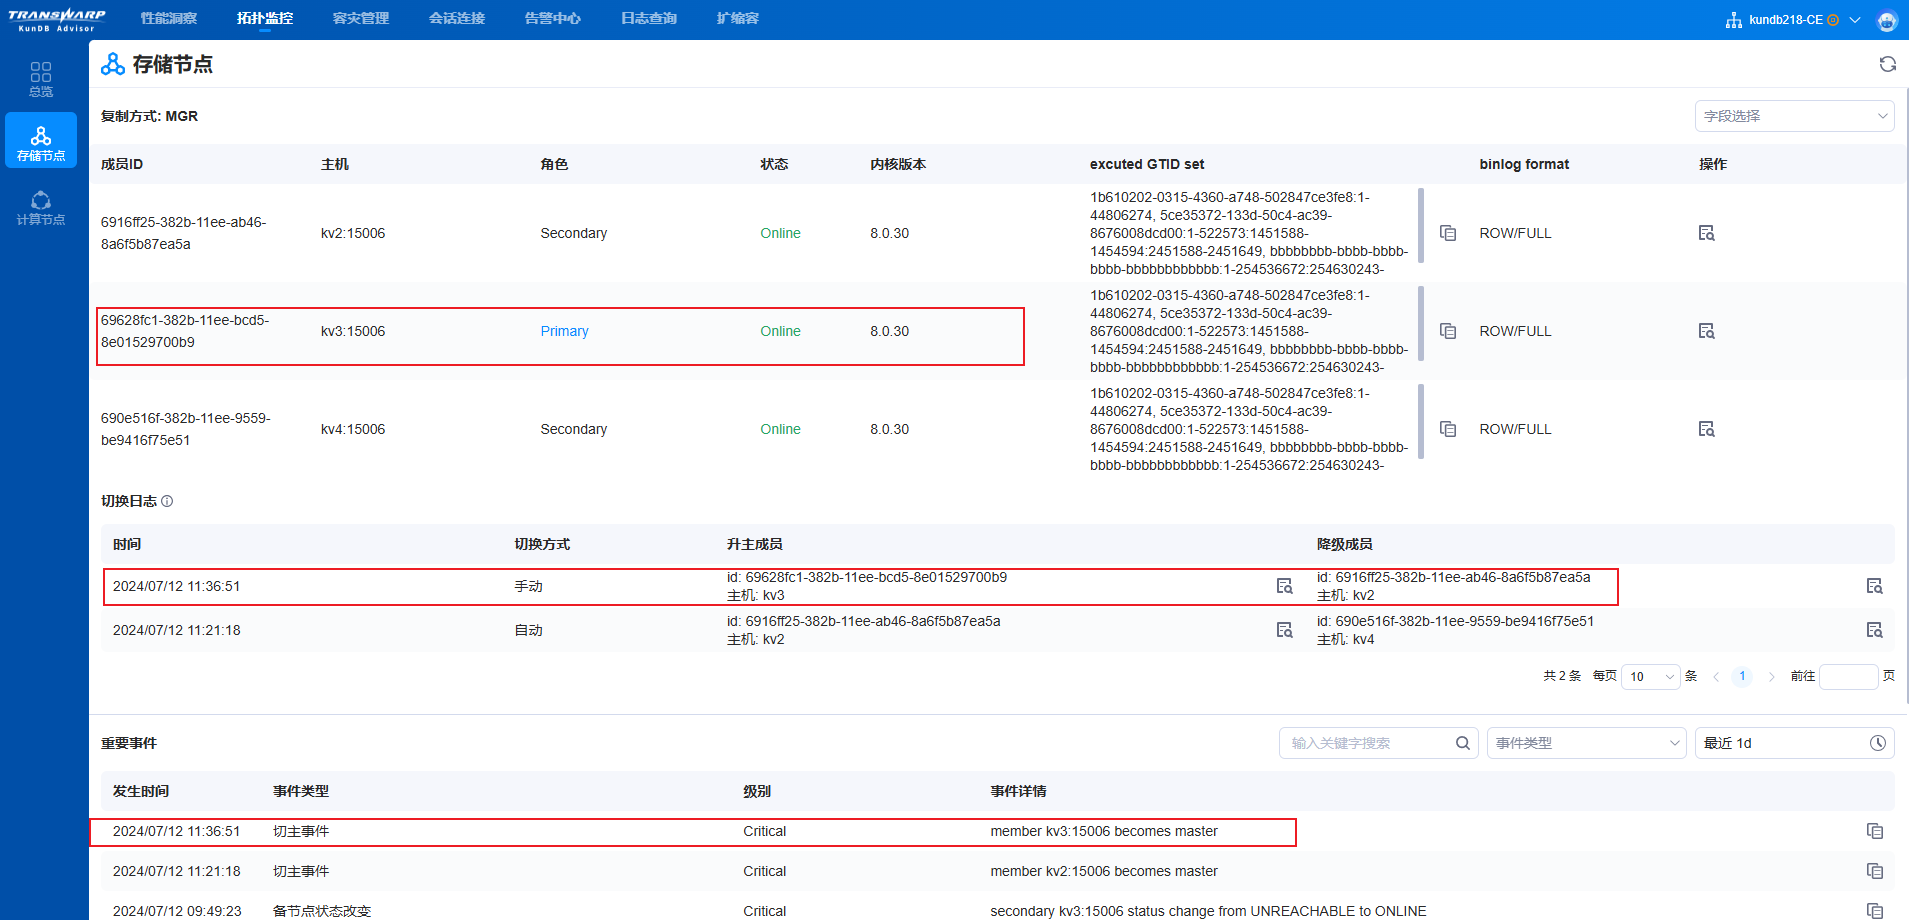
Task: Copy the 'kv3:15006 becomes master' event row
Action: 1875,831
